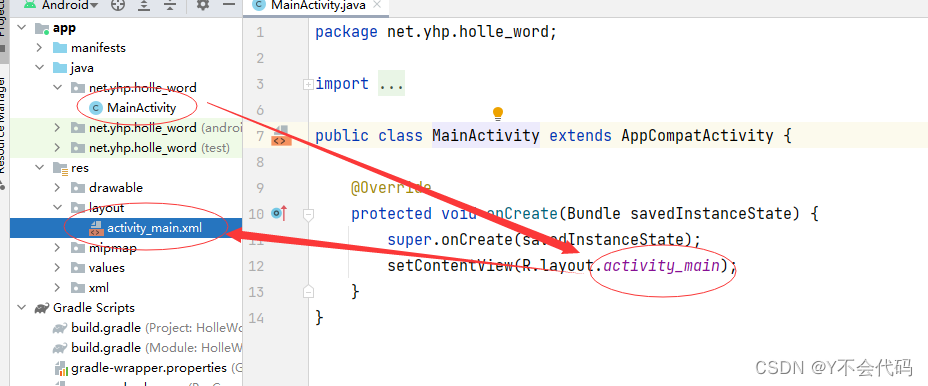The width and height of the screenshot is (928, 386).
Task: Click the package net.yhp.holle_word statement
Action: [436, 32]
